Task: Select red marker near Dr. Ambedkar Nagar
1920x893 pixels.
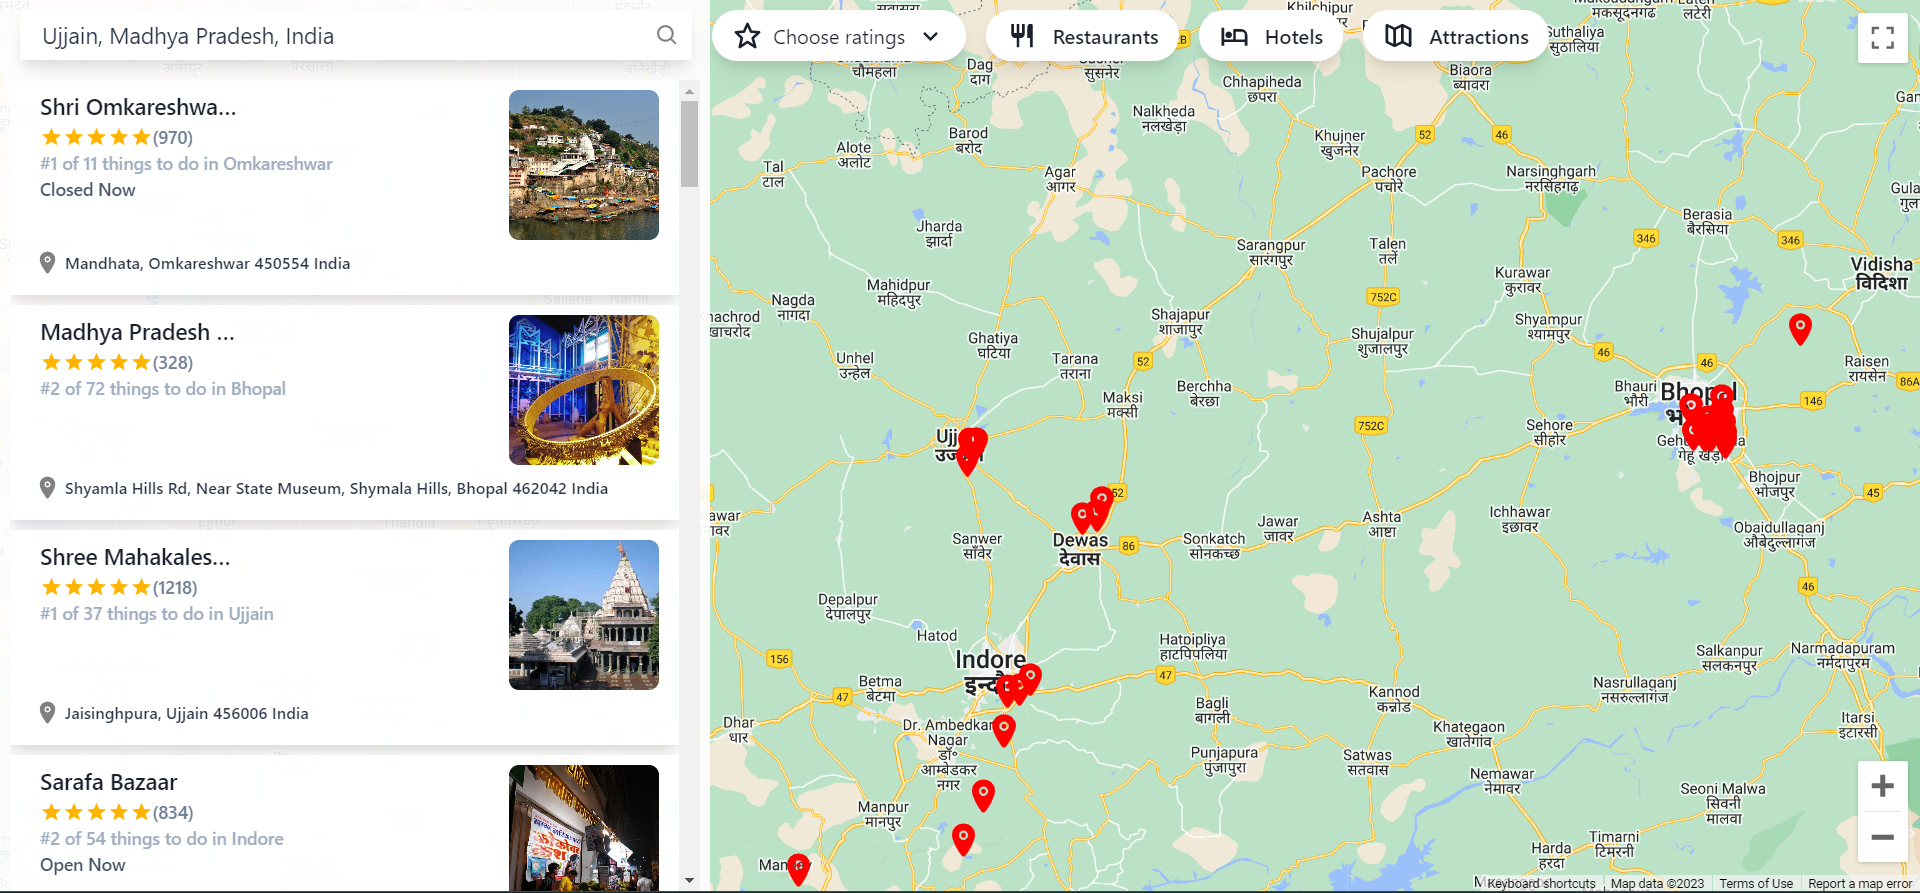Action: pos(1004,730)
